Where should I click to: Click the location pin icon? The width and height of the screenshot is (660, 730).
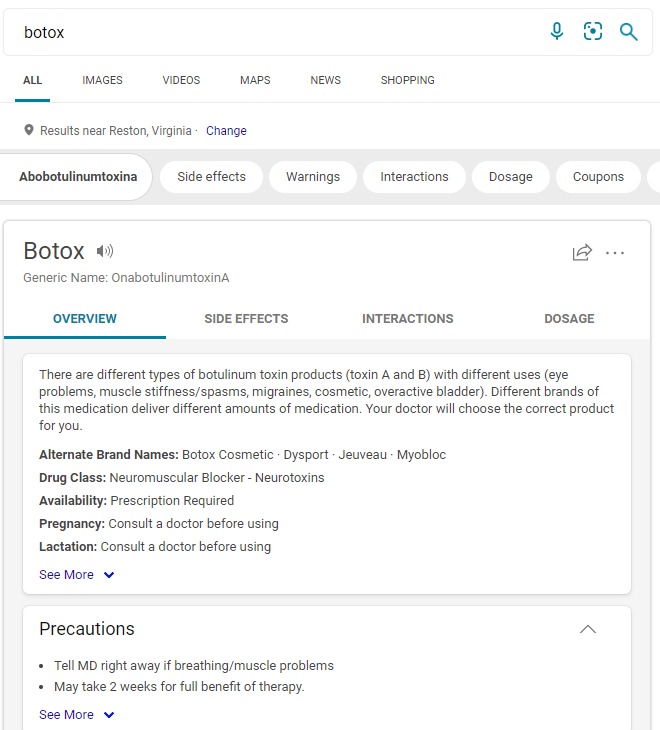(29, 130)
